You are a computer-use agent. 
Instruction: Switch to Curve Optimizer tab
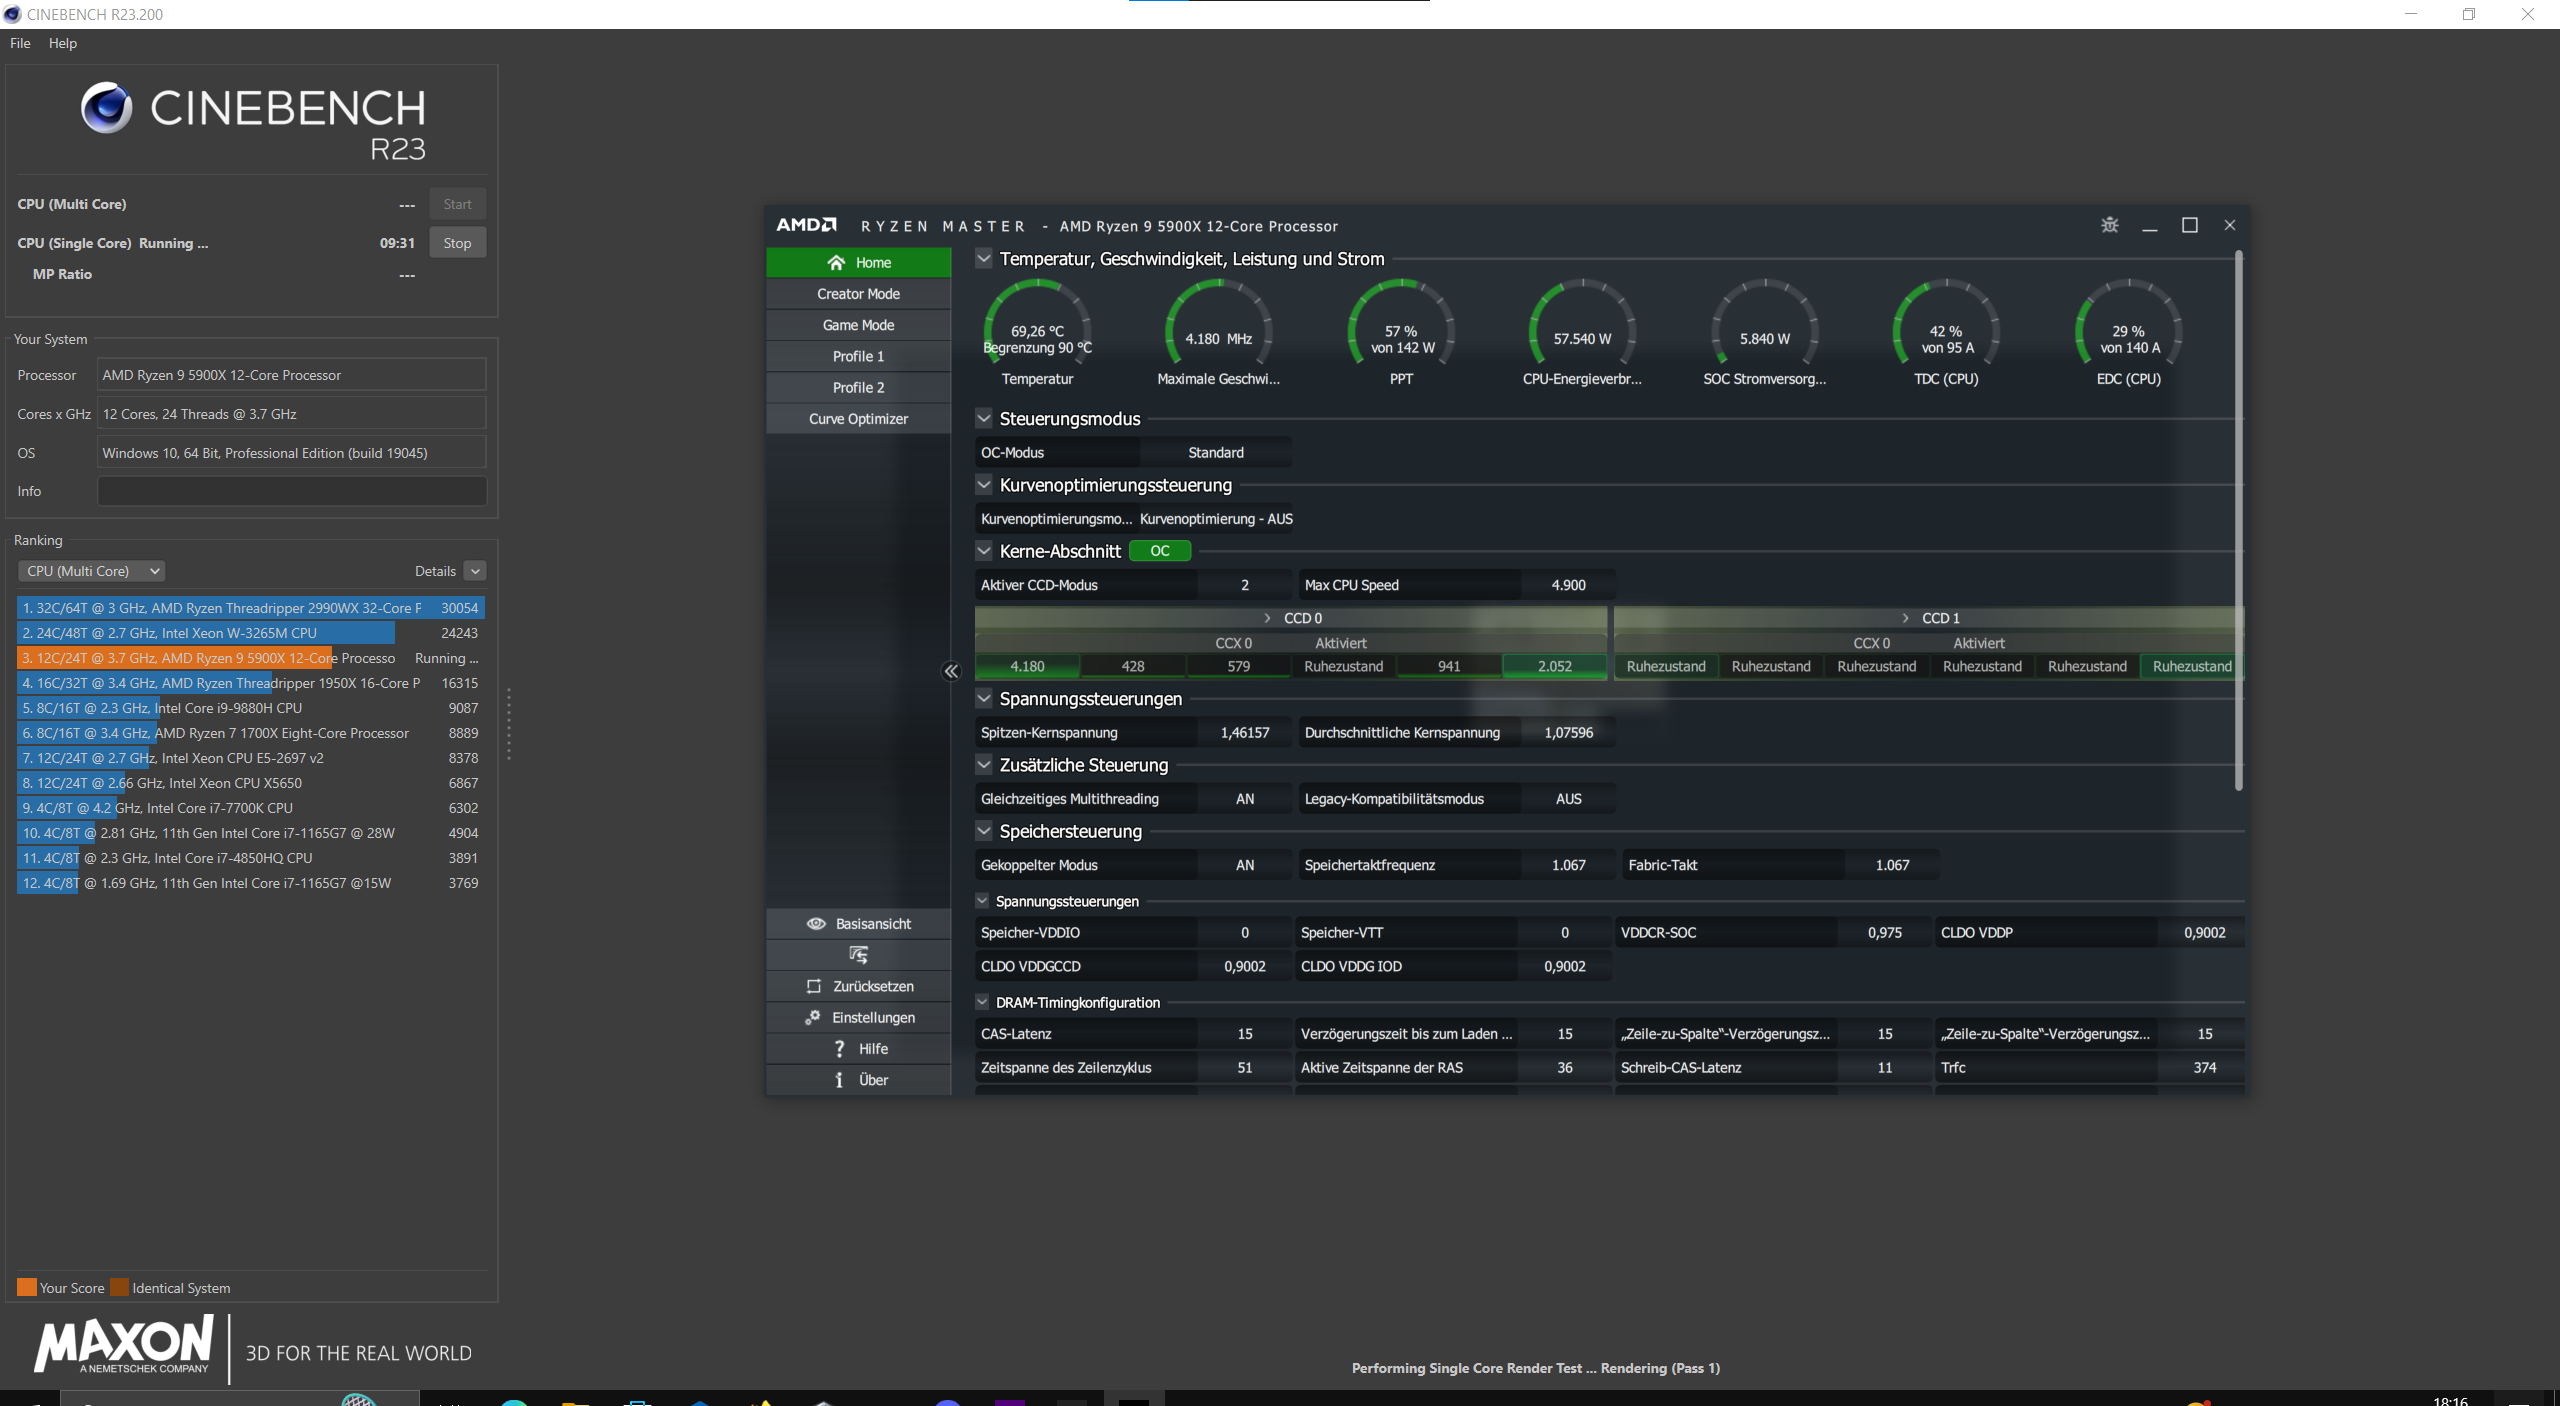858,418
